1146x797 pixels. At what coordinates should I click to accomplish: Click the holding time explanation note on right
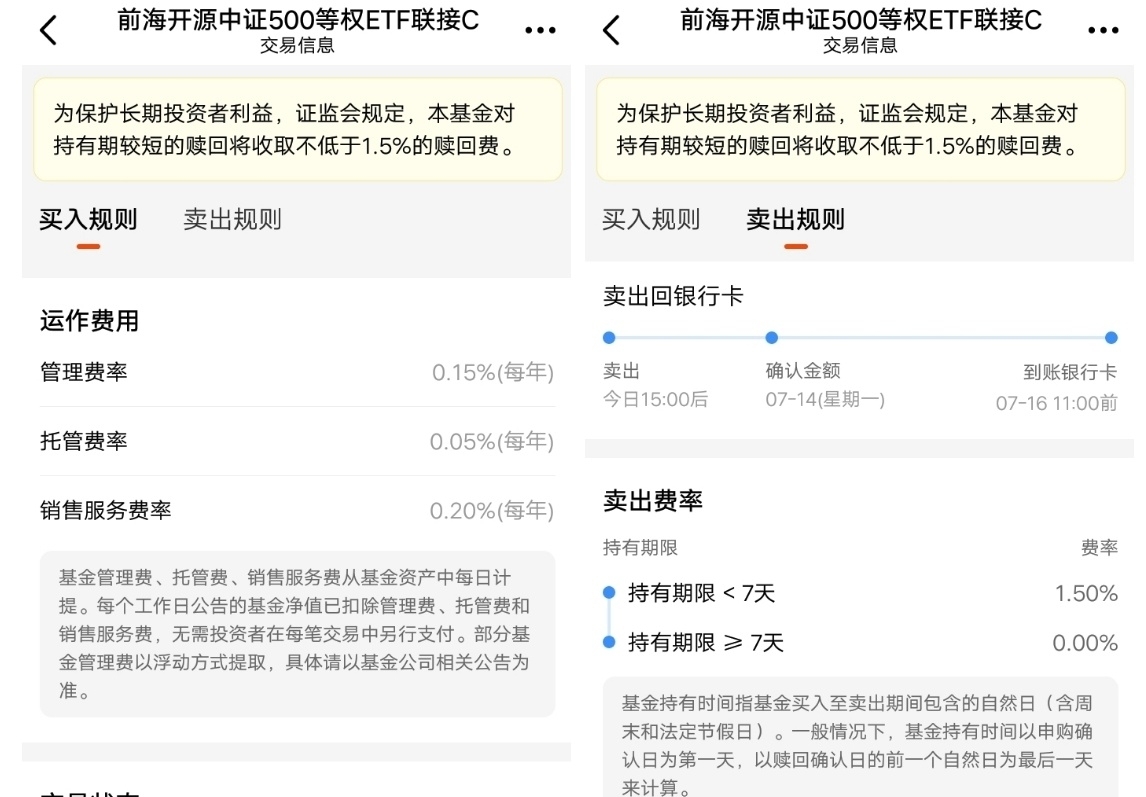(x=860, y=739)
